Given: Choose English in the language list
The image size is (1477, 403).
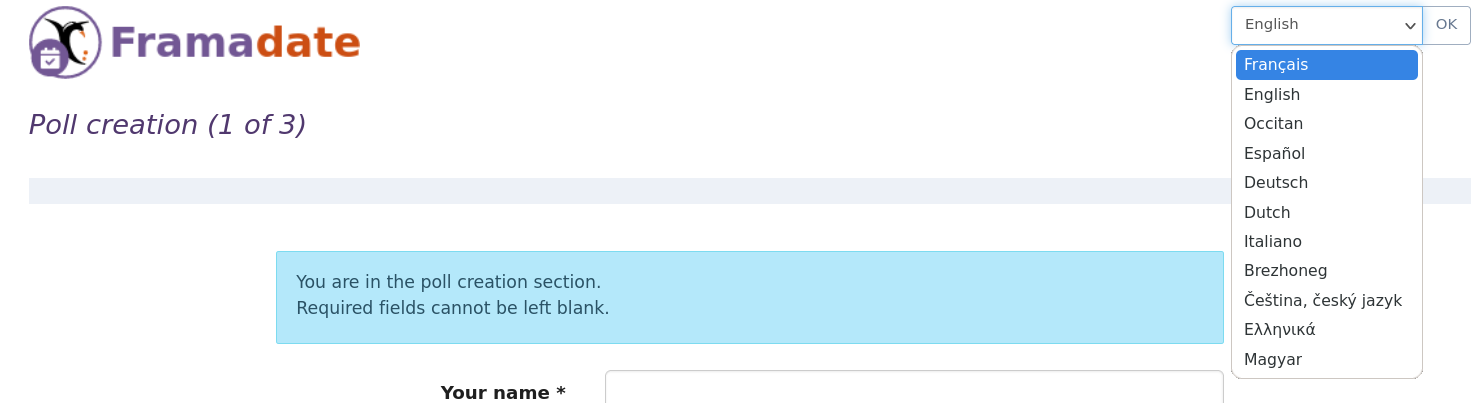Looking at the screenshot, I should coord(1326,94).
